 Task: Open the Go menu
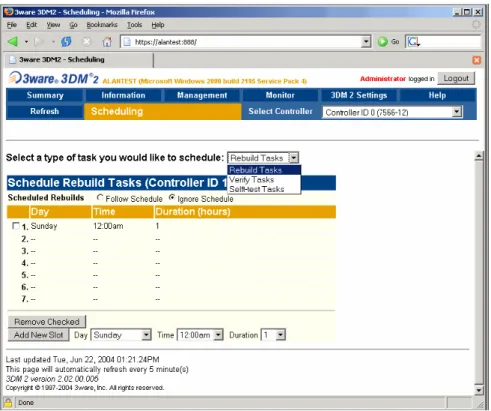point(73,25)
